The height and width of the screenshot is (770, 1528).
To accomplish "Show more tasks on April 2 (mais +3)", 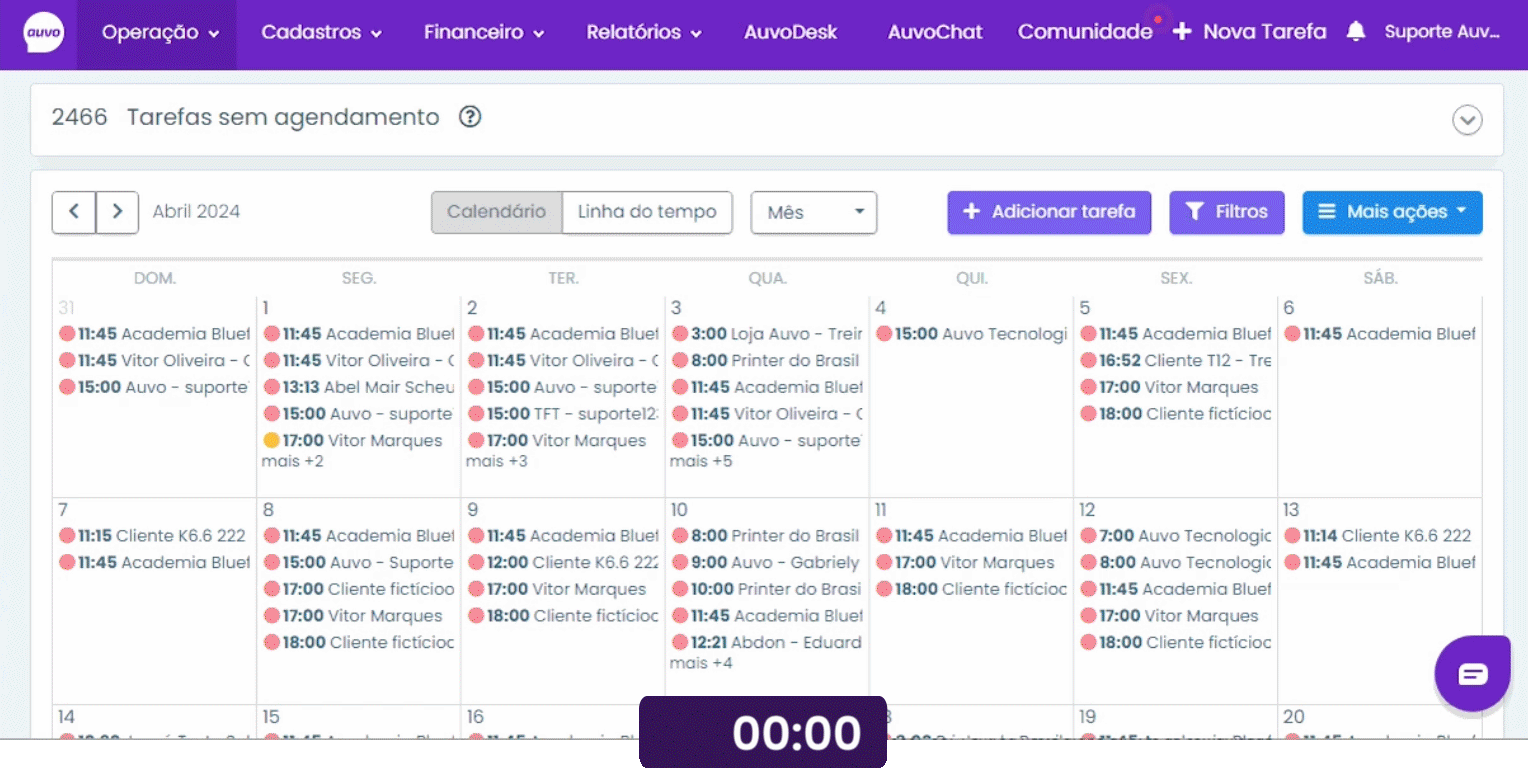I will pyautogui.click(x=497, y=461).
